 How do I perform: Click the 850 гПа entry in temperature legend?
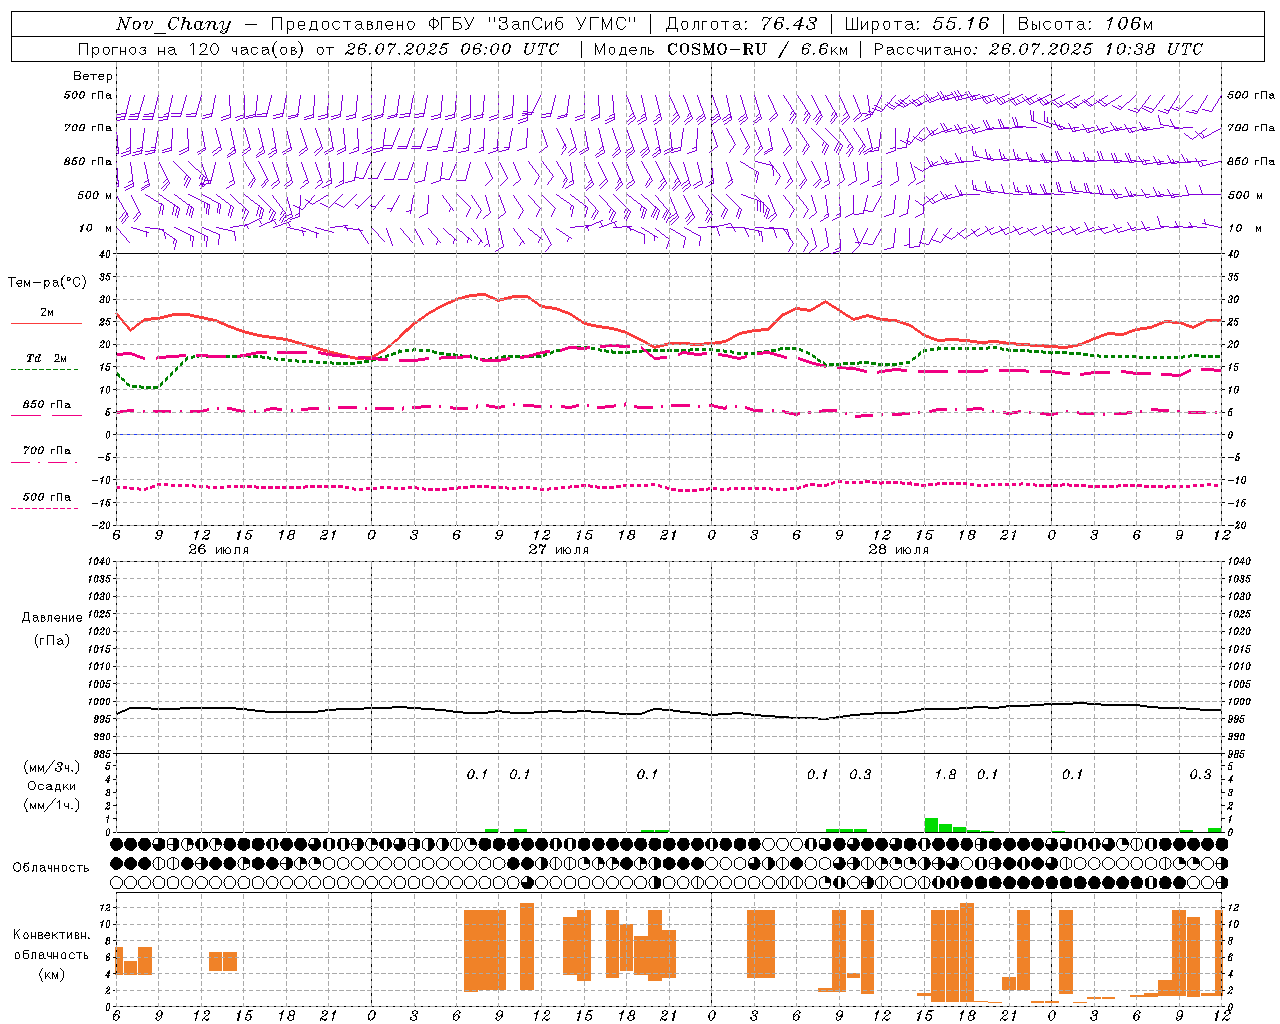coord(47,405)
